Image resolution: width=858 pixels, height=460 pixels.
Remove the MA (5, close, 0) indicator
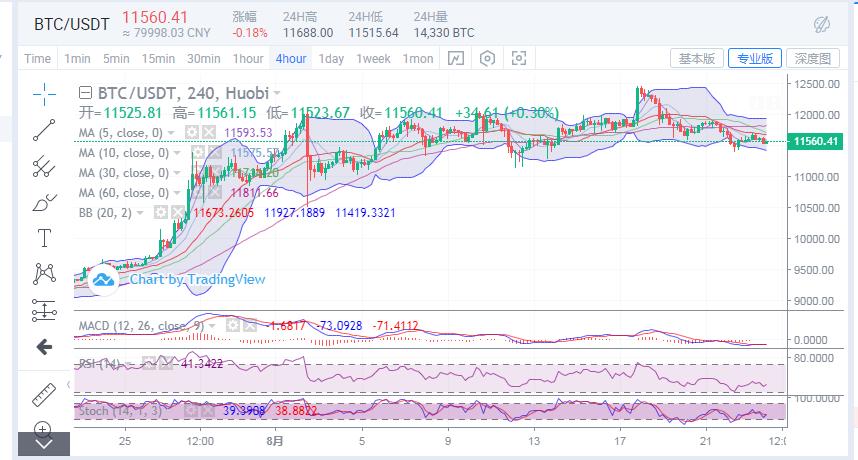tap(208, 132)
